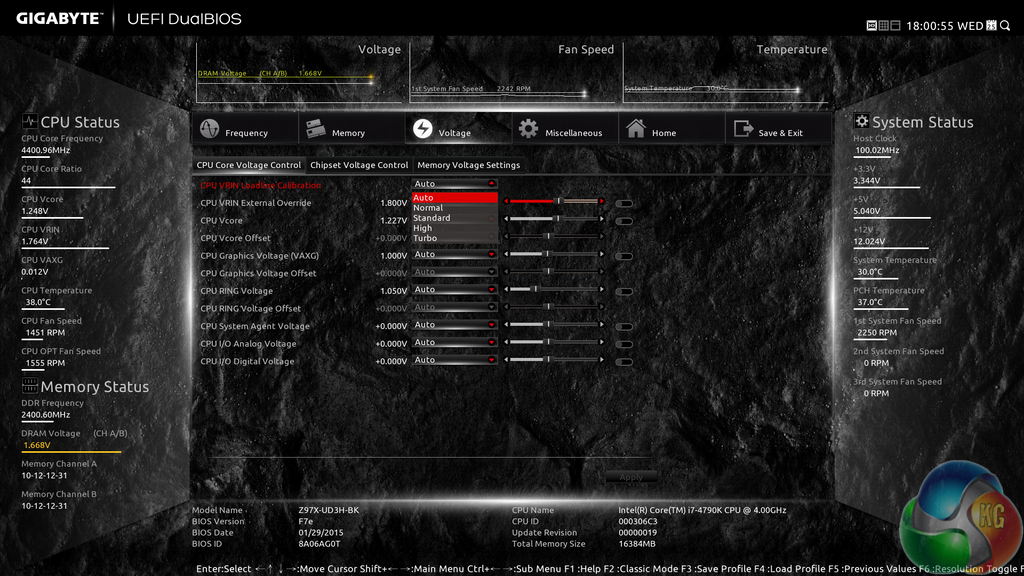Open the Frequency tab
1024x576 pixels.
coord(245,129)
